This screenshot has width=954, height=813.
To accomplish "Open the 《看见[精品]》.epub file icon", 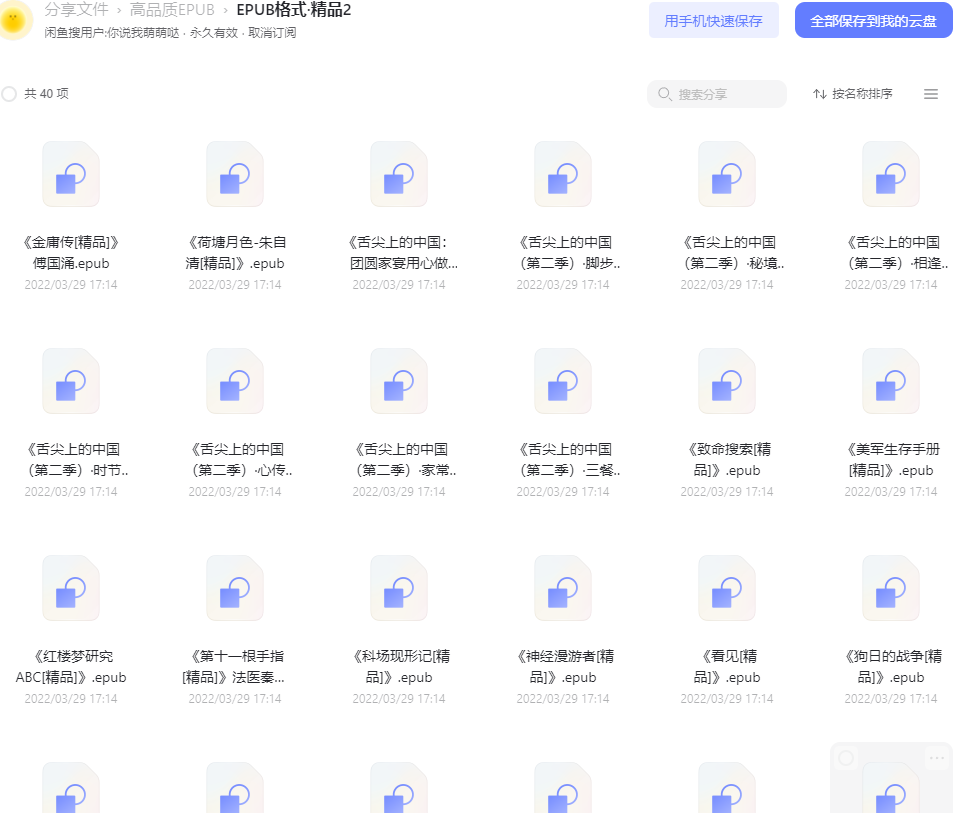I will coord(727,588).
